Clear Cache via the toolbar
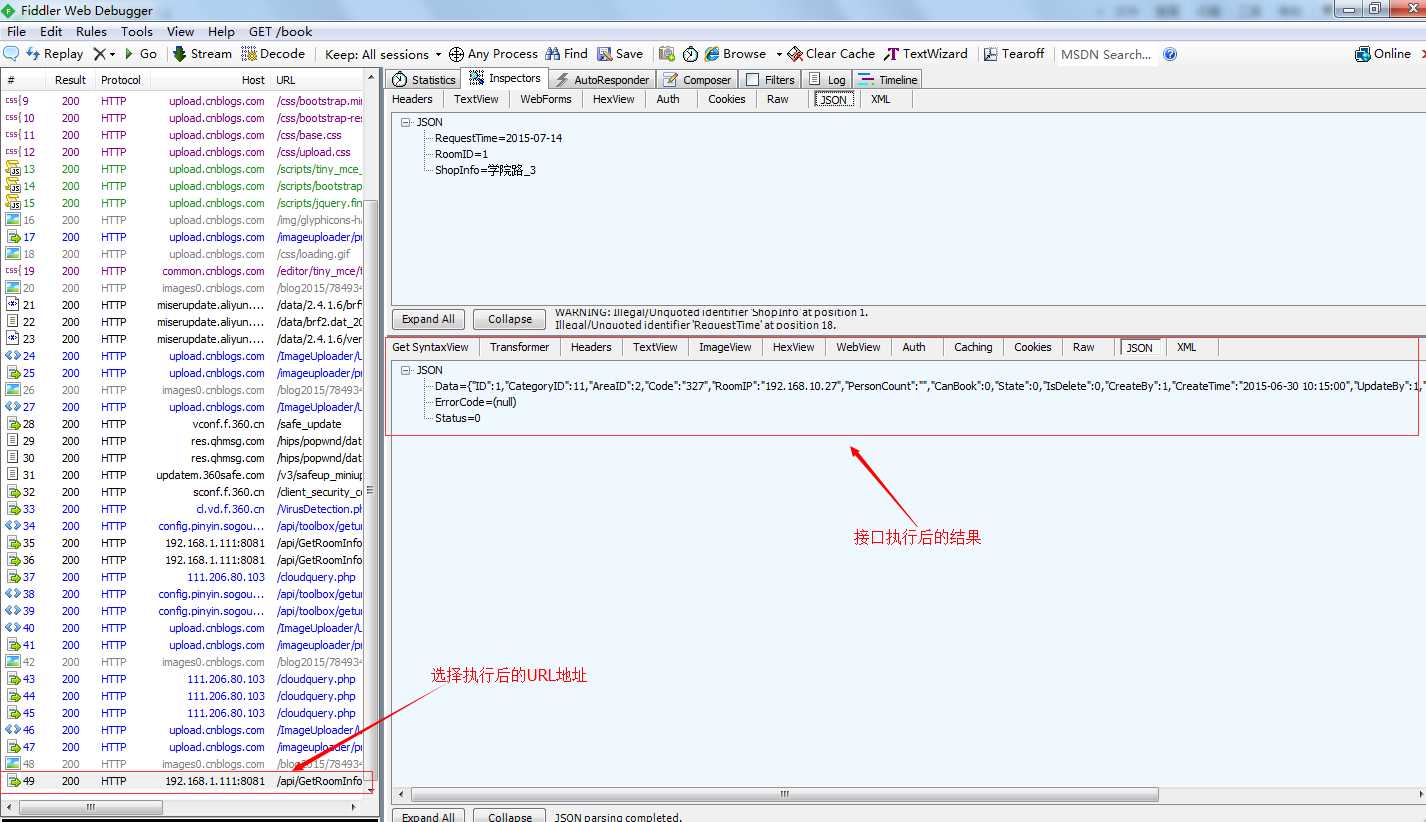The height and width of the screenshot is (822, 1426). pos(831,54)
